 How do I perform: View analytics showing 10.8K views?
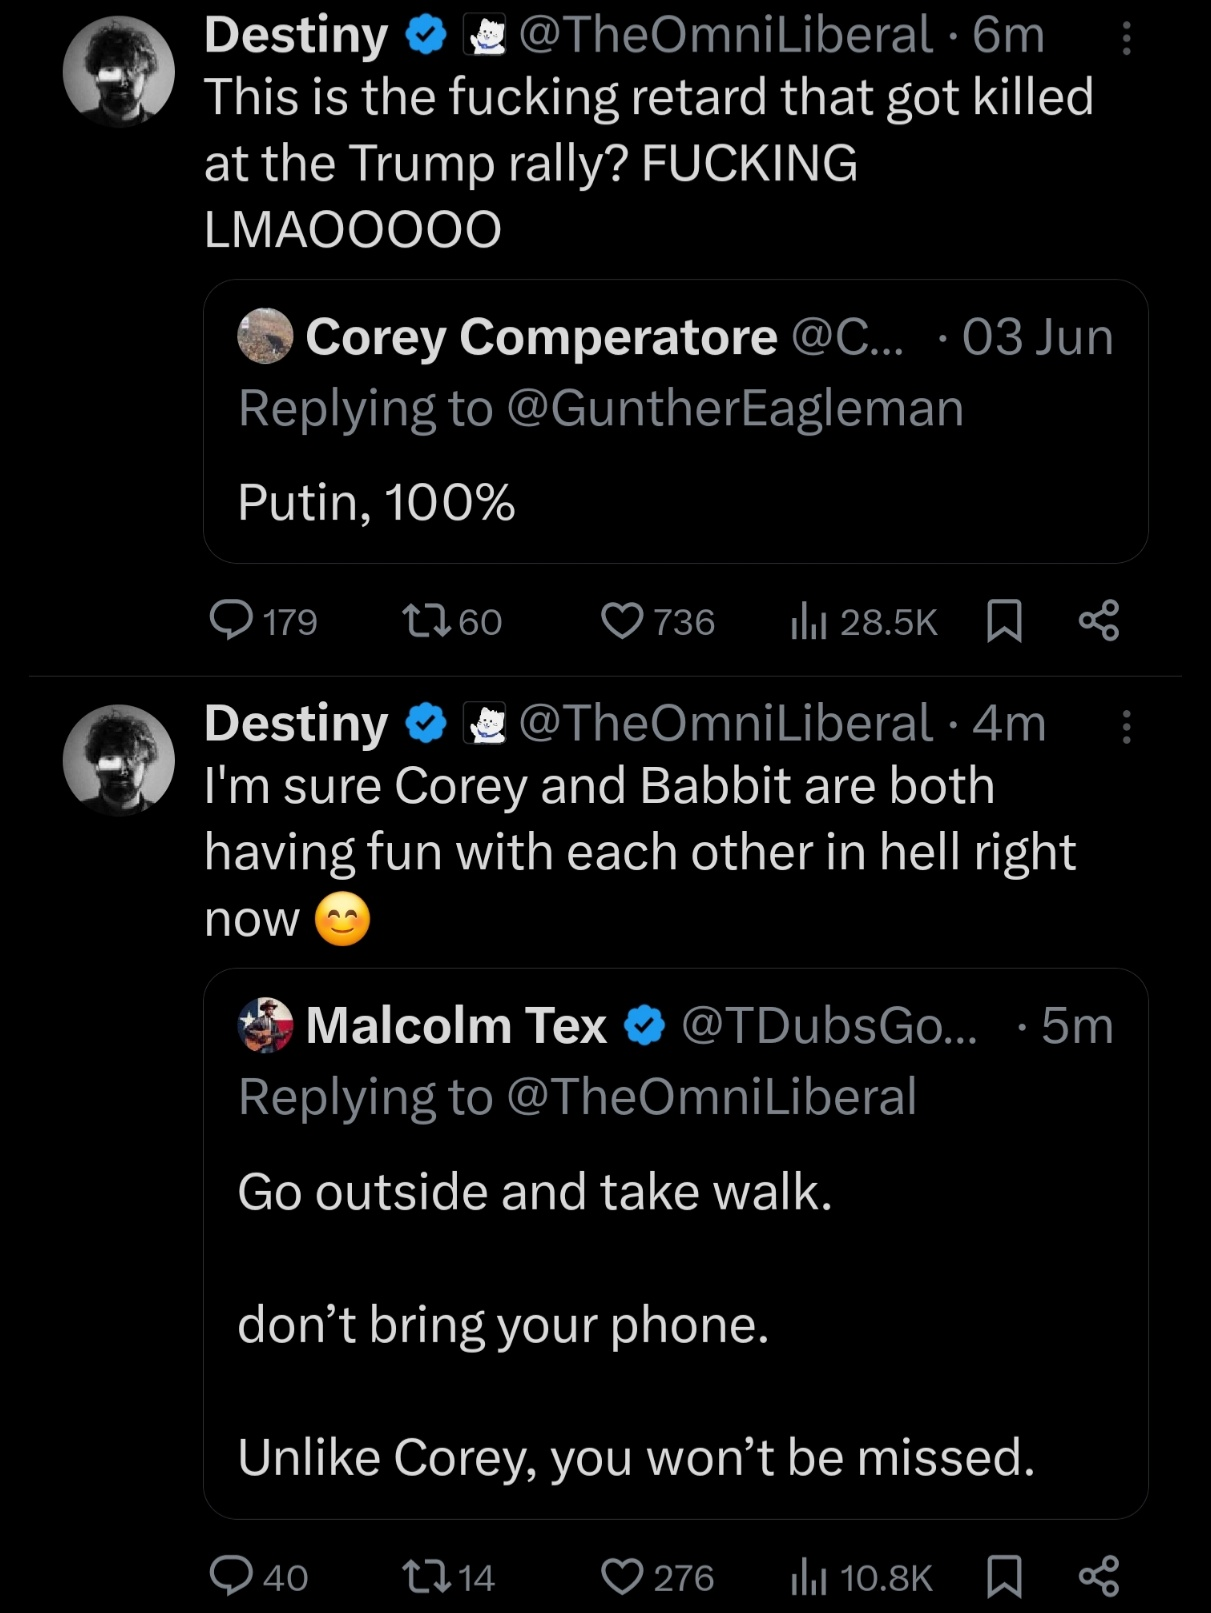pos(809,1577)
